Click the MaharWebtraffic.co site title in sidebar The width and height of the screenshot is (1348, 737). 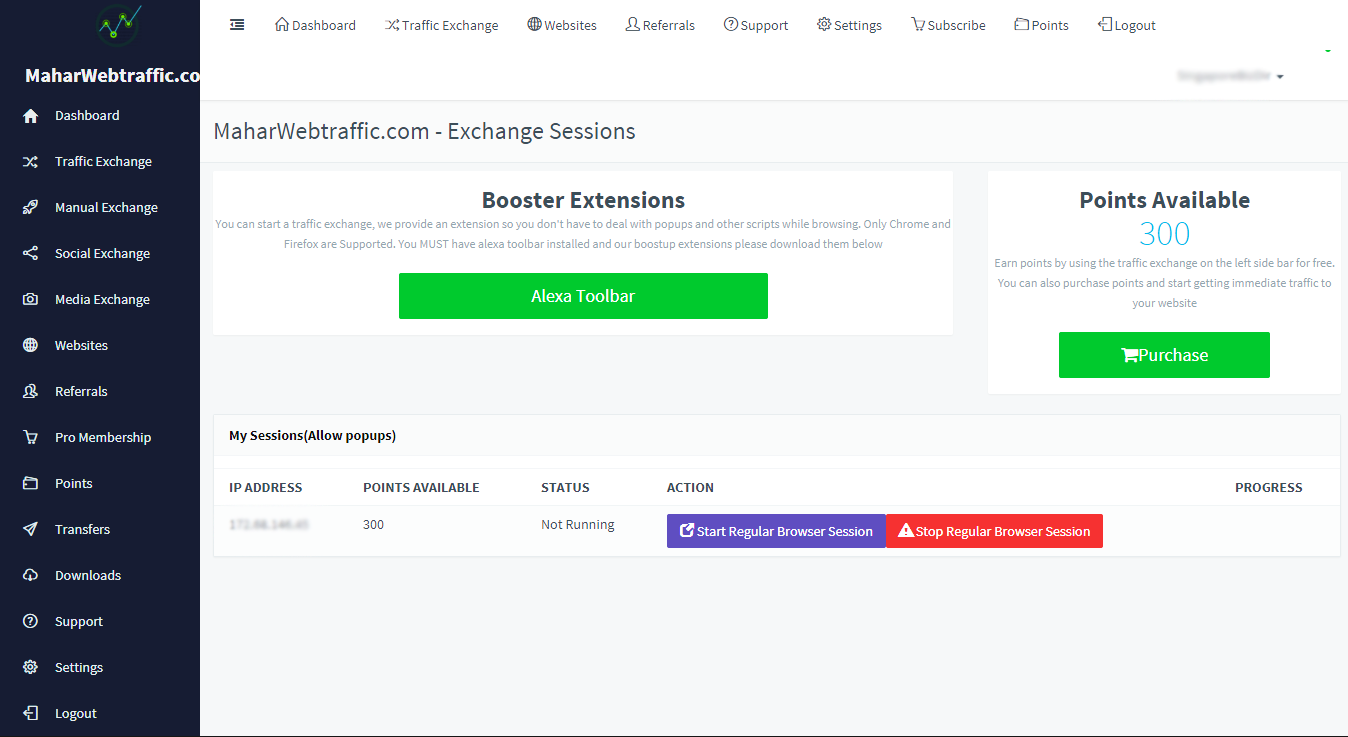pos(112,76)
